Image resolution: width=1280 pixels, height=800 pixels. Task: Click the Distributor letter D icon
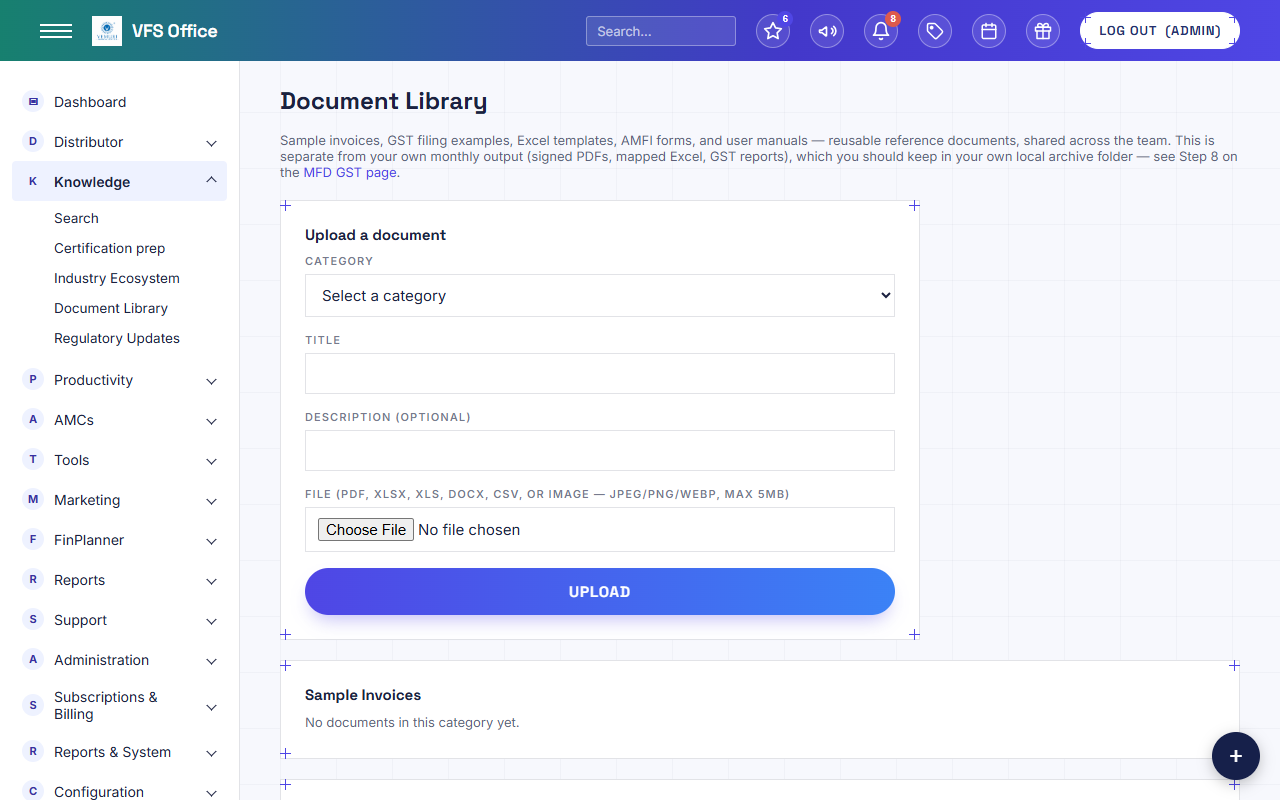[33, 141]
